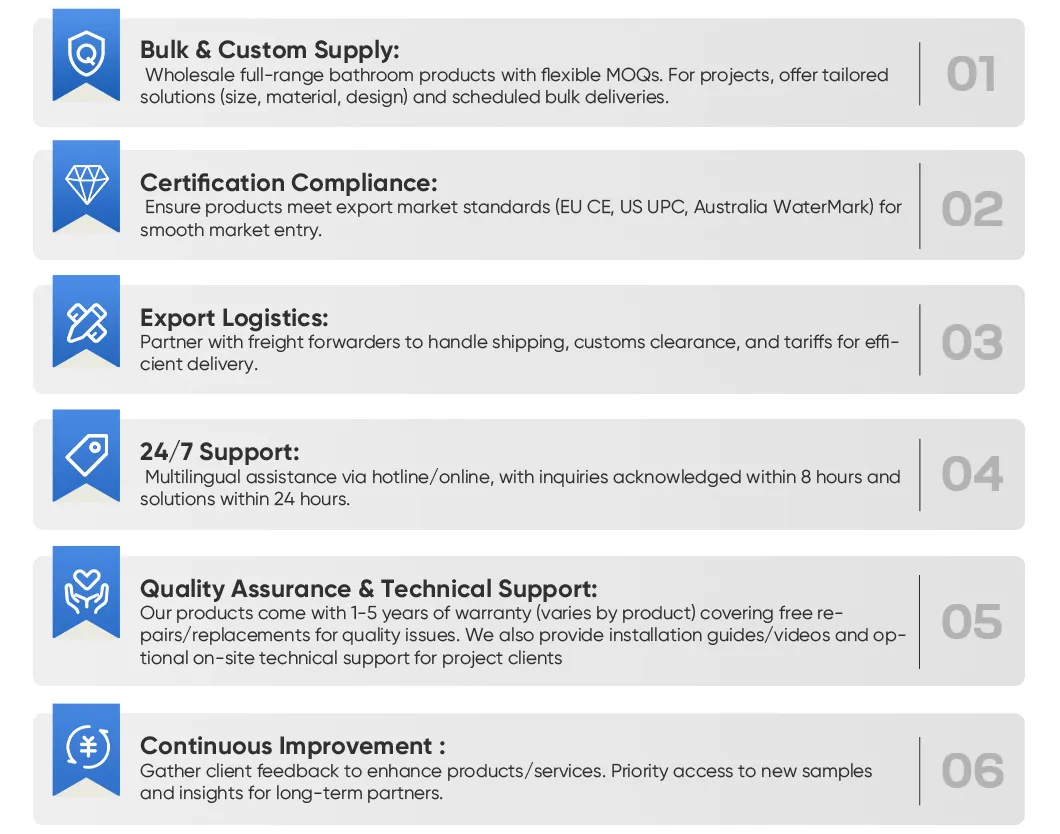This screenshot has width=1060, height=834.
Task: Click the freight forwarders description text
Action: click(519, 353)
